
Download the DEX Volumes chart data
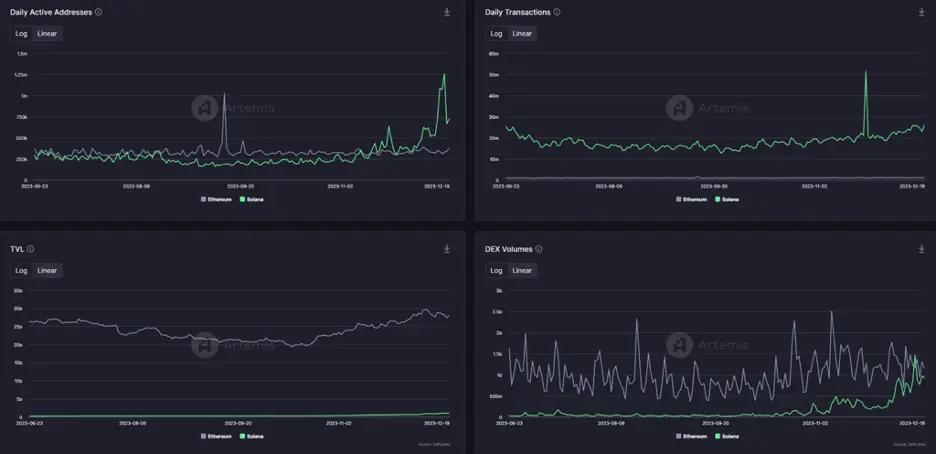(x=921, y=249)
